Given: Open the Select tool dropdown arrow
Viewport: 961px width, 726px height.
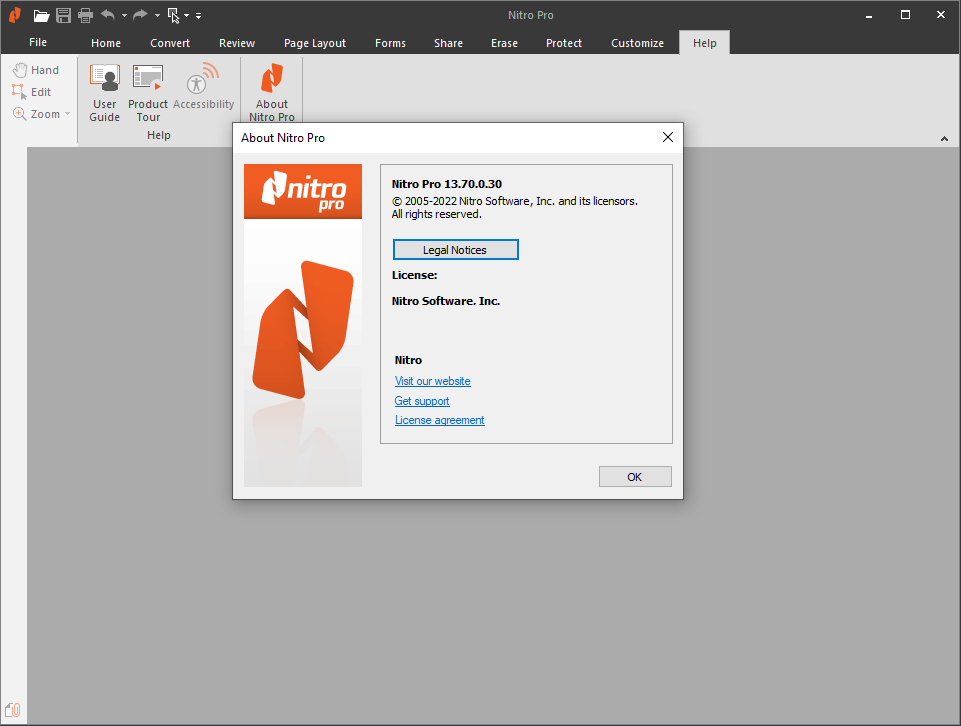Looking at the screenshot, I should pos(186,15).
